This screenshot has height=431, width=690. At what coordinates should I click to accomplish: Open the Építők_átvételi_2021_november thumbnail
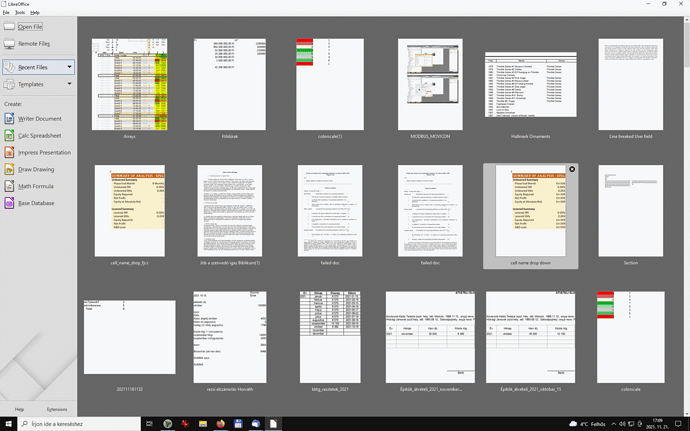430,337
